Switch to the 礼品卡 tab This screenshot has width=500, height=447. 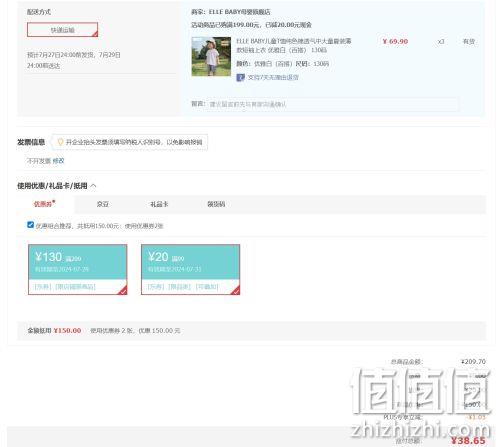point(159,204)
